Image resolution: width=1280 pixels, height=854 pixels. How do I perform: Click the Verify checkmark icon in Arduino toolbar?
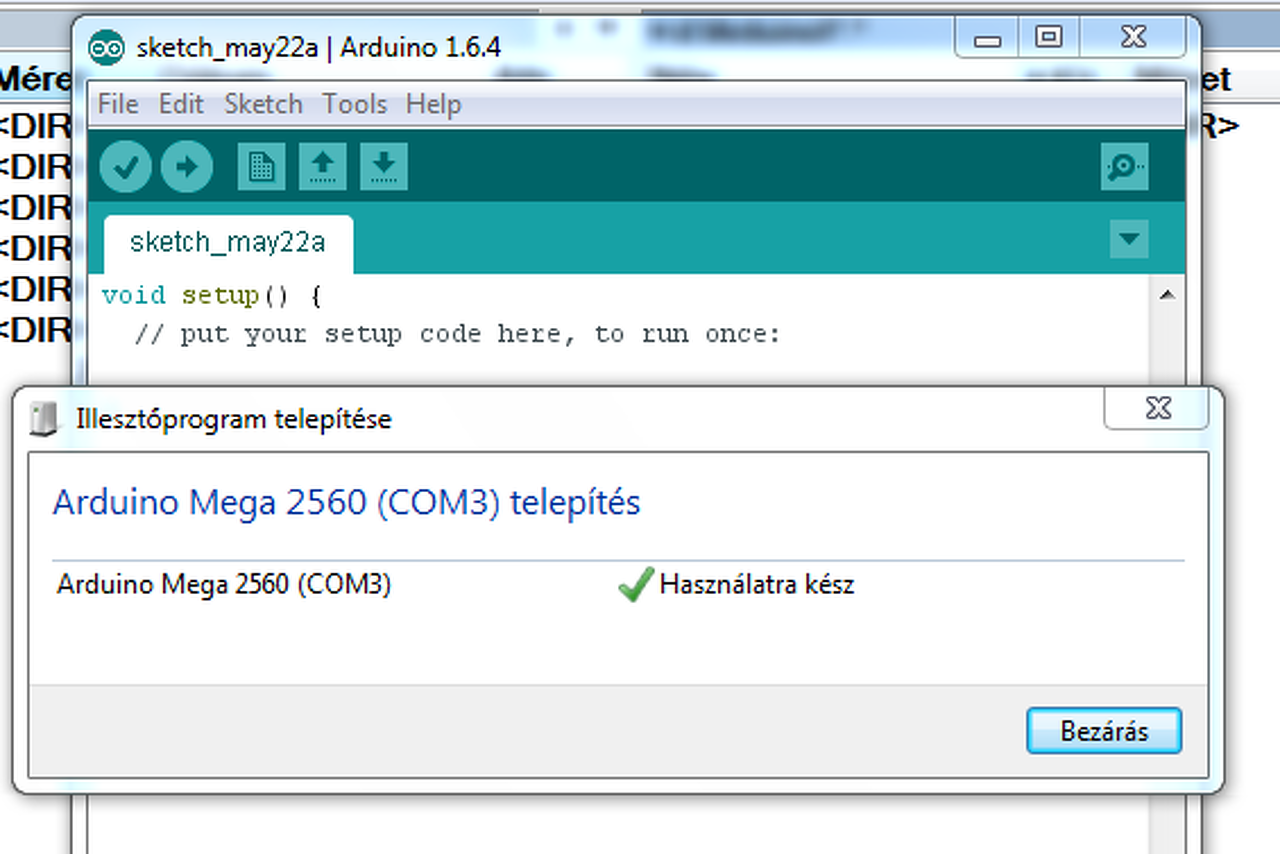point(126,167)
